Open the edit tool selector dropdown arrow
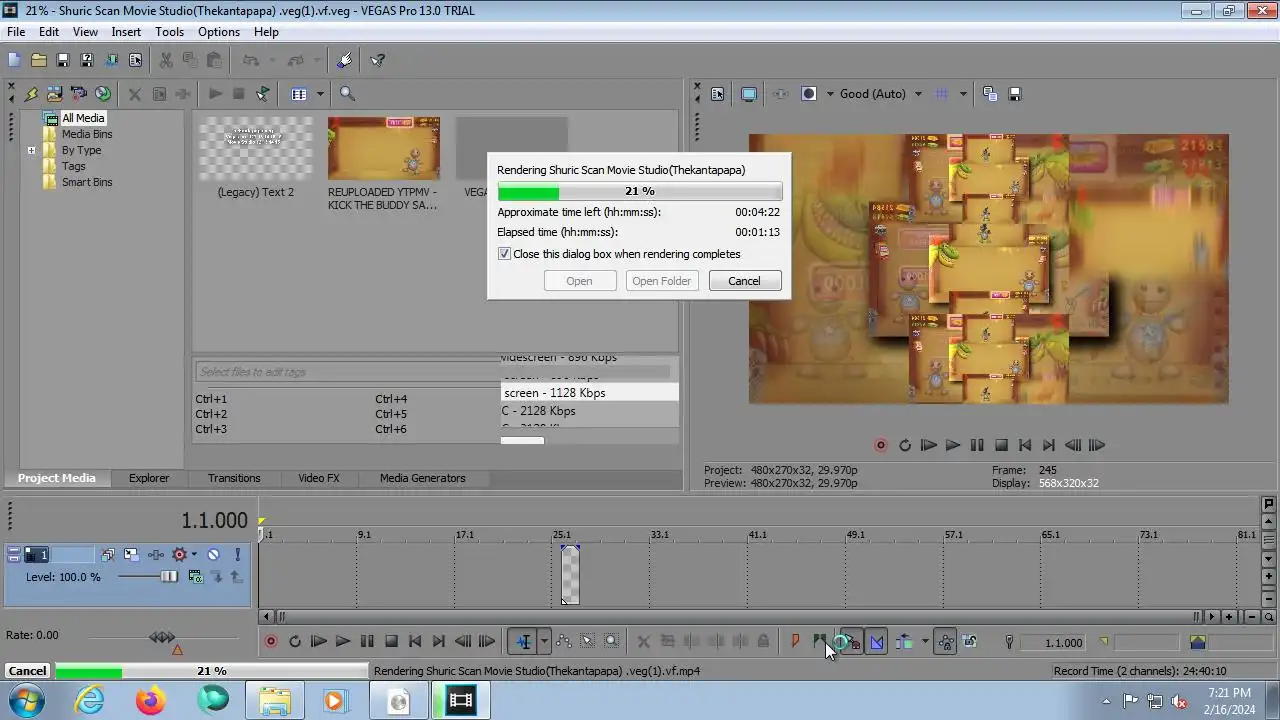Screen dimensions: 1280x720 (544, 642)
